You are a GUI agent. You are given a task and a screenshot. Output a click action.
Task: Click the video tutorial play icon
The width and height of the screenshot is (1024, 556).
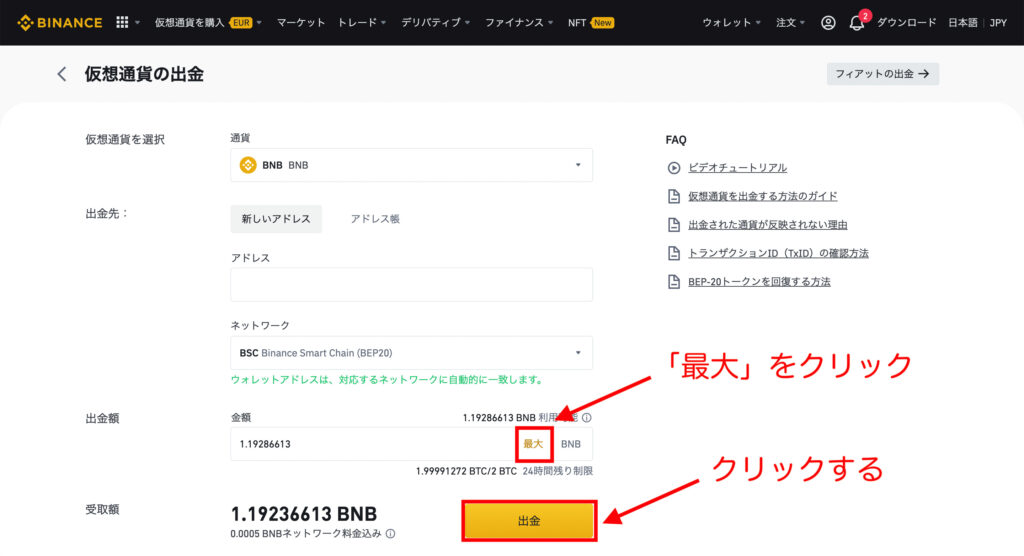click(x=674, y=168)
